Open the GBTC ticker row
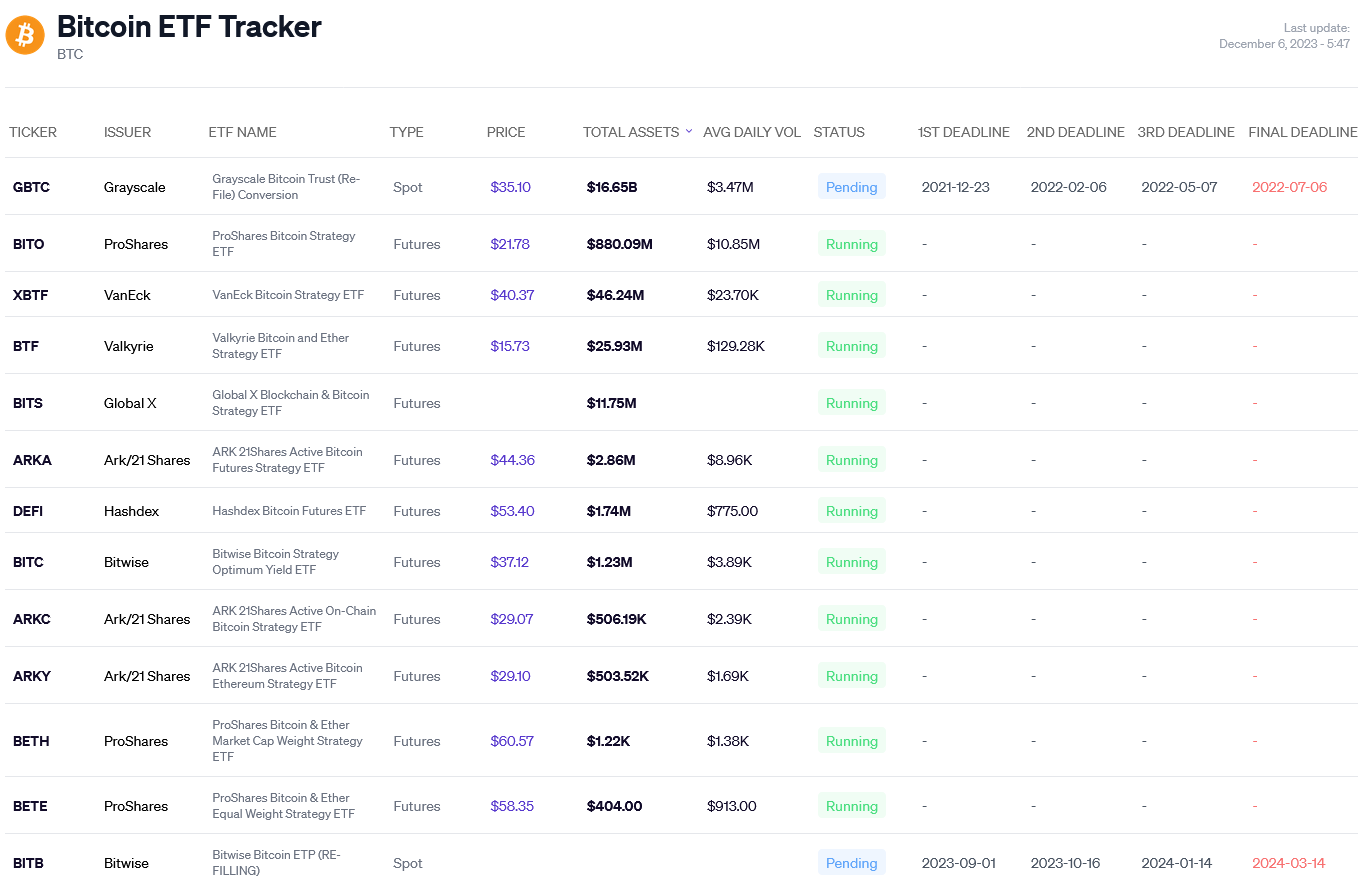This screenshot has width=1358, height=887. (x=31, y=187)
